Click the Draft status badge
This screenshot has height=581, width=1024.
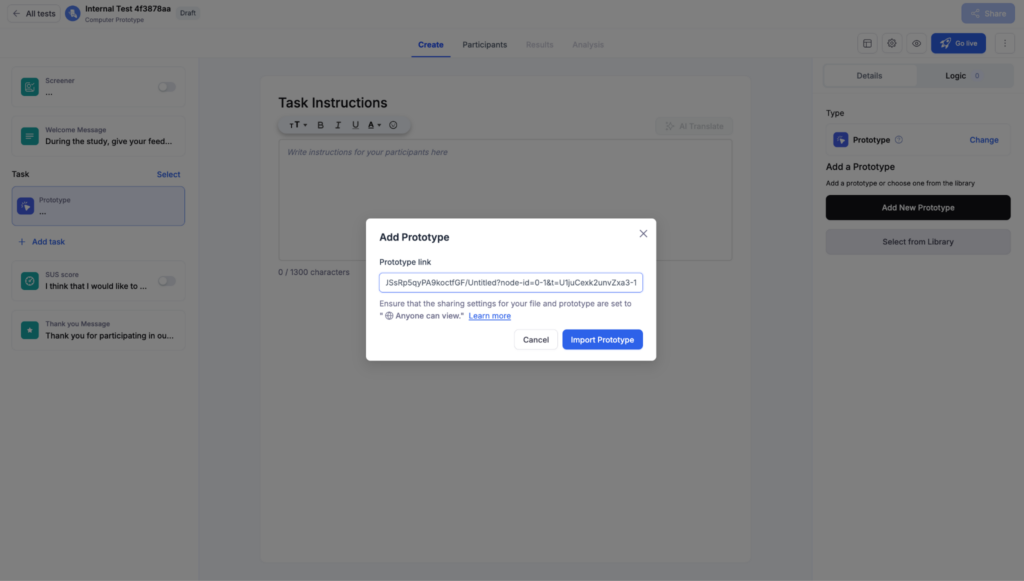(x=187, y=13)
